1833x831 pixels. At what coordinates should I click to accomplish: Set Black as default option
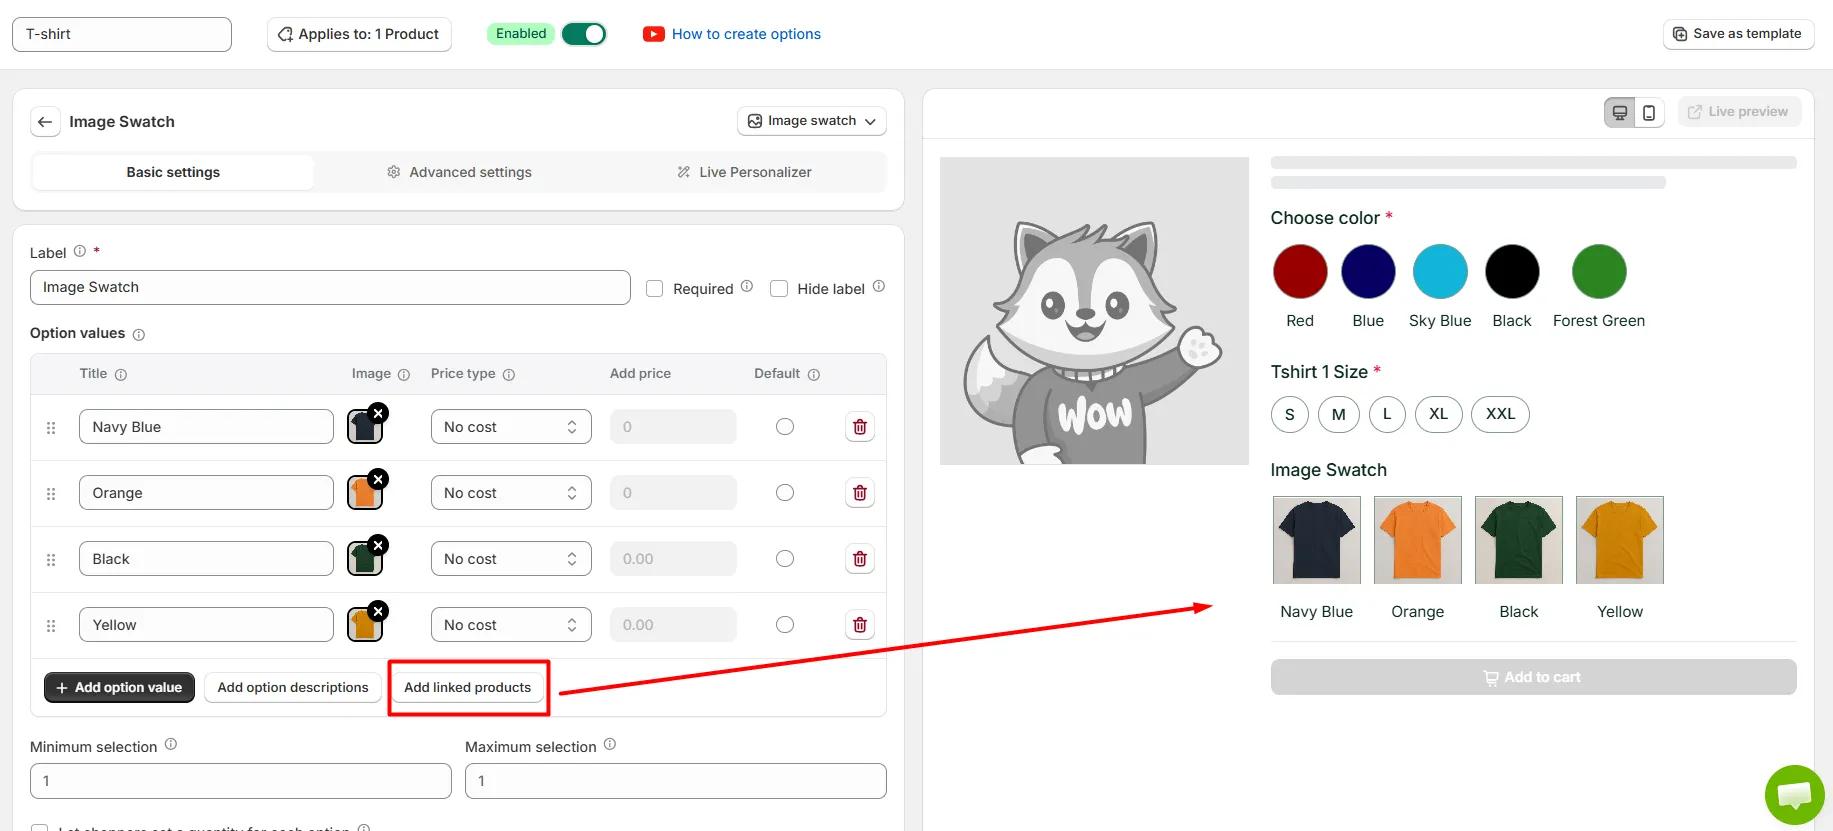pyautogui.click(x=785, y=559)
